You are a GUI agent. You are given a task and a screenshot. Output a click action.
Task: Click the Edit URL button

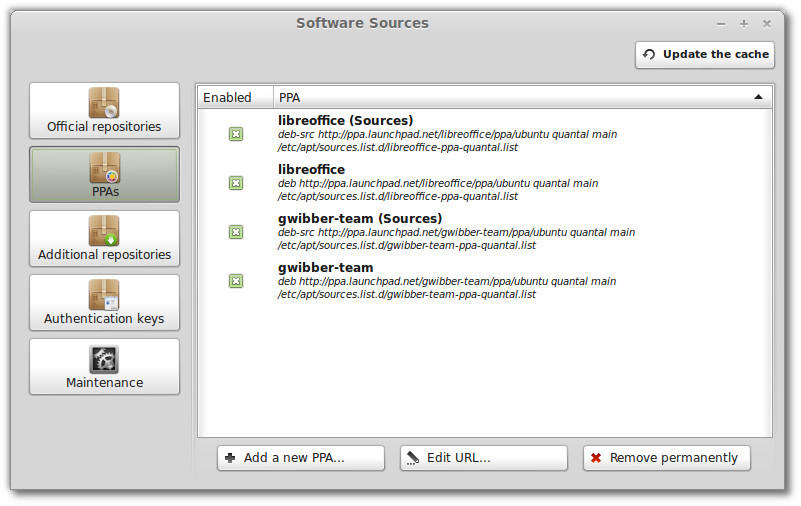[484, 458]
